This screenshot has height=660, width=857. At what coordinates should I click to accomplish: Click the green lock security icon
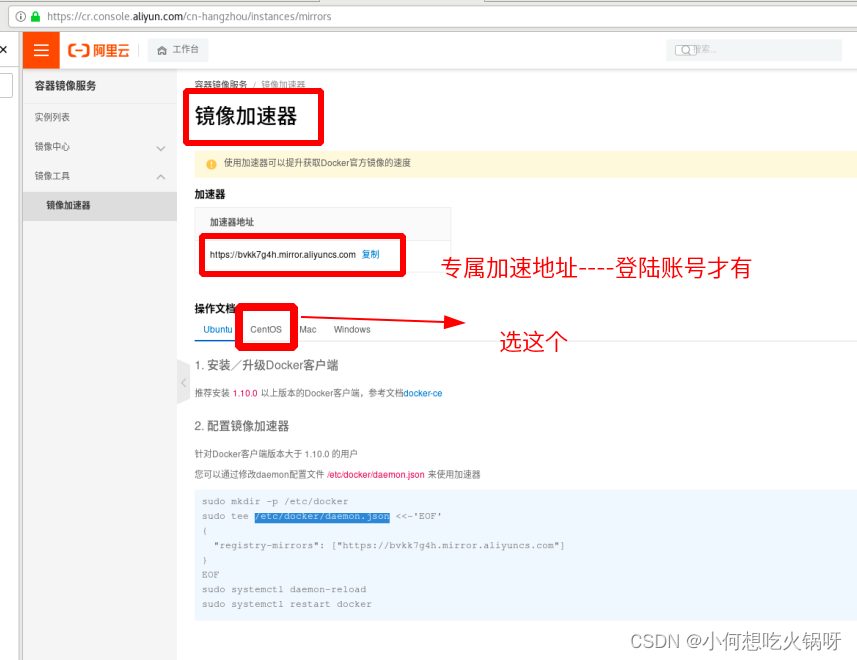36,16
